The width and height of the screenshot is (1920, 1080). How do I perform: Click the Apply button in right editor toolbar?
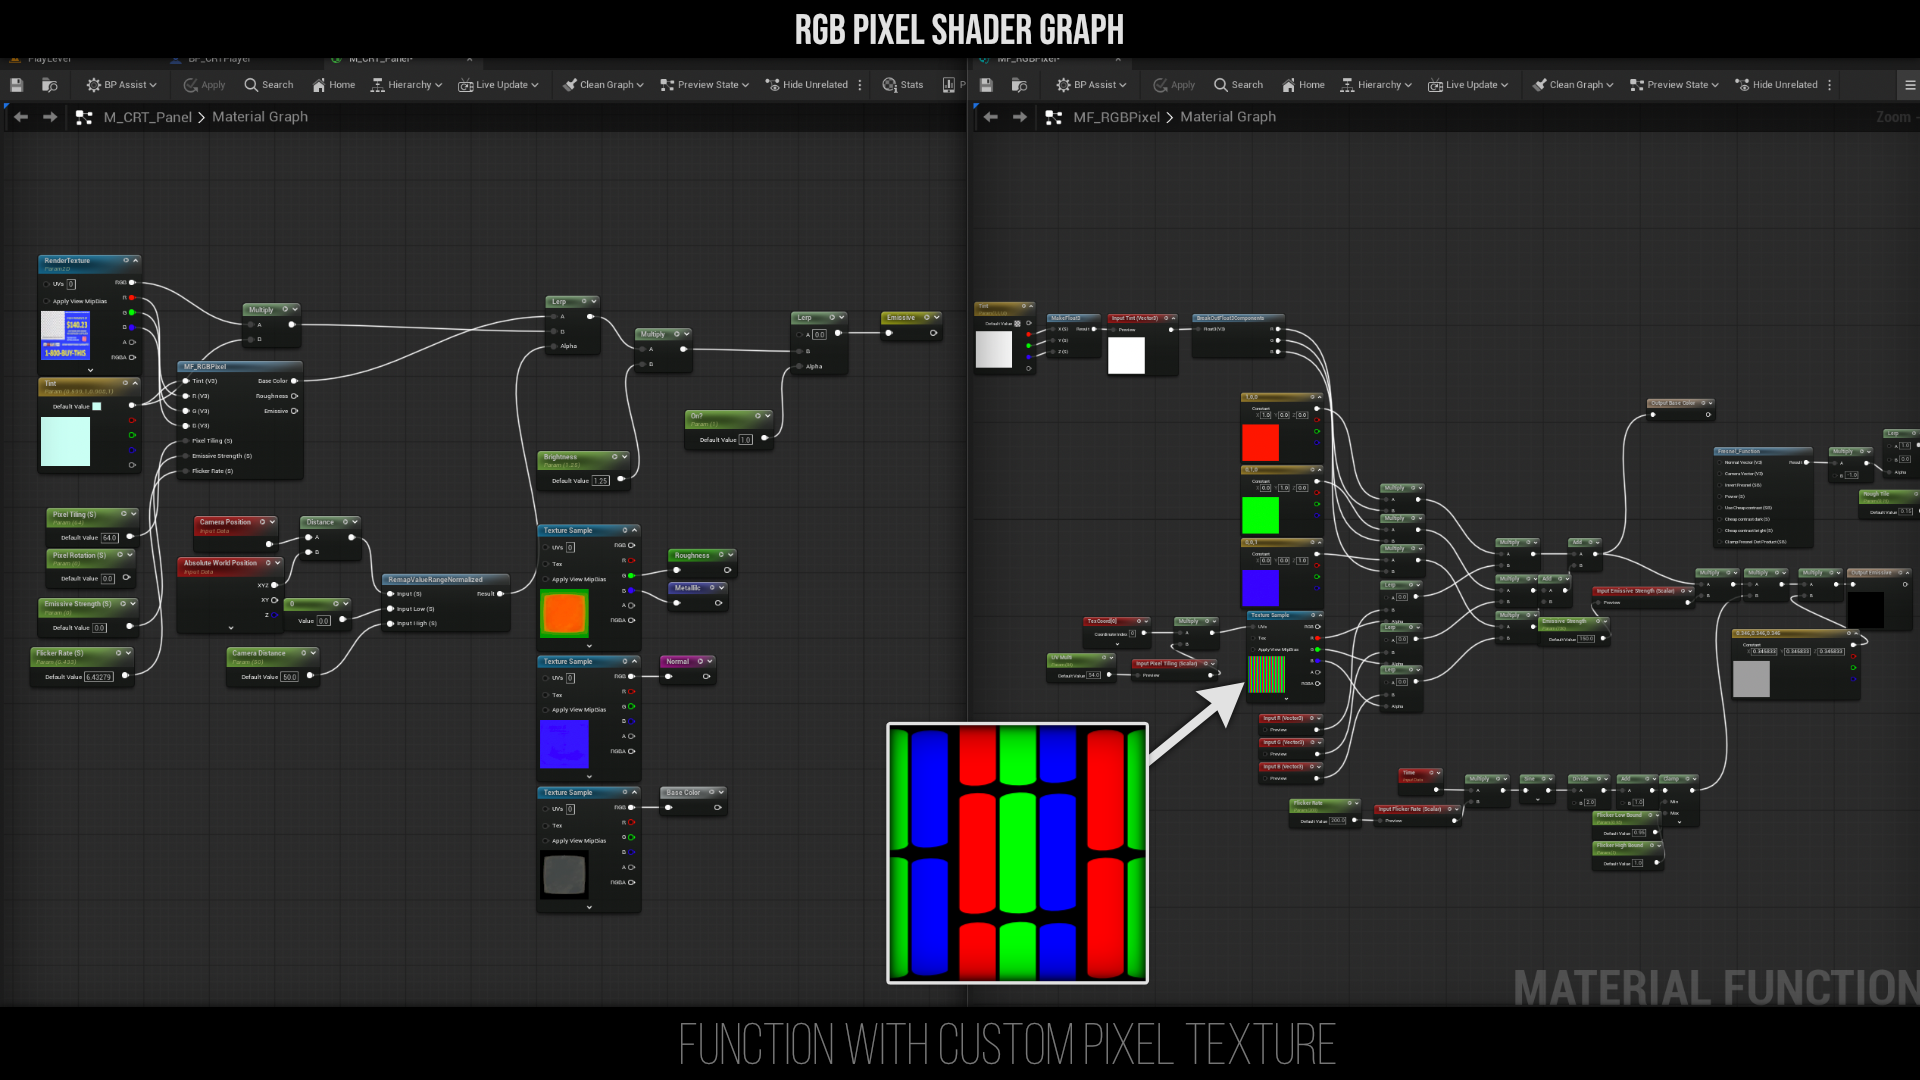click(x=1173, y=85)
